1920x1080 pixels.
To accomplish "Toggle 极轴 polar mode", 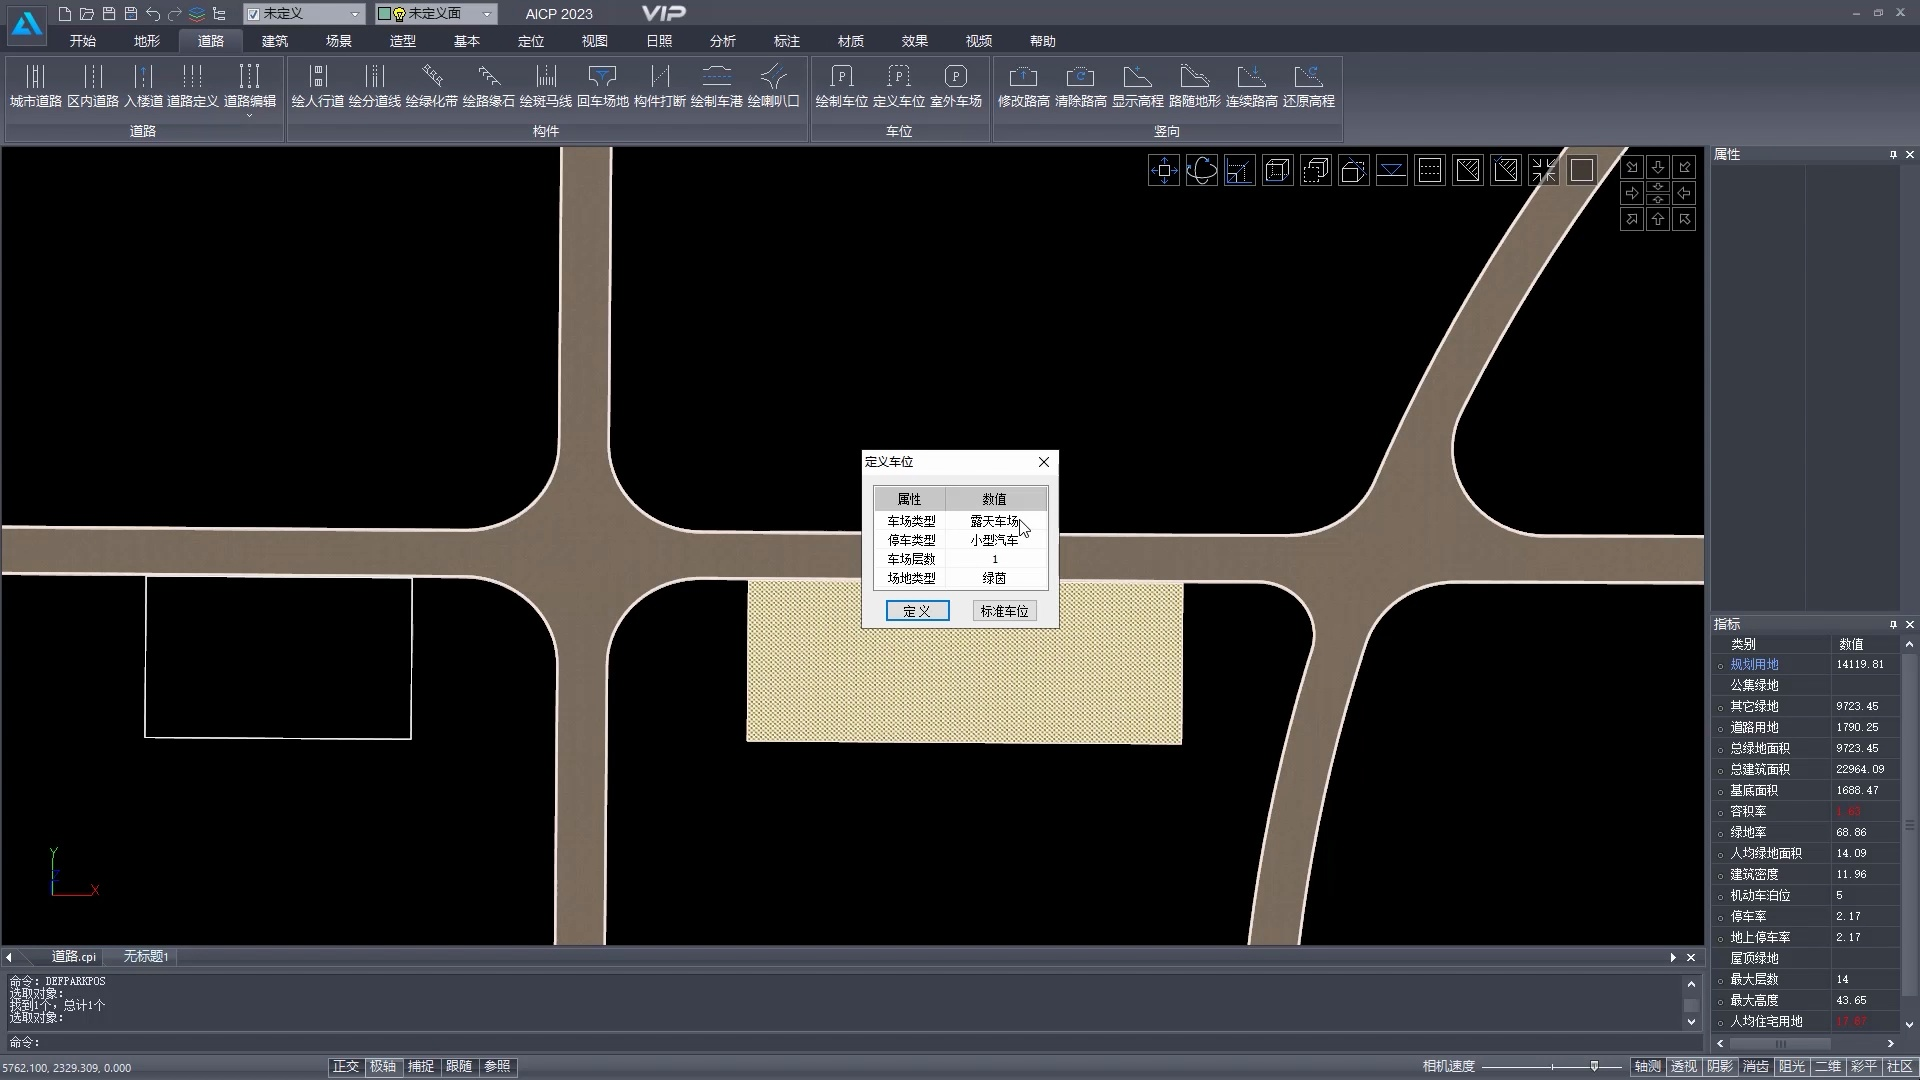I will 384,1067.
